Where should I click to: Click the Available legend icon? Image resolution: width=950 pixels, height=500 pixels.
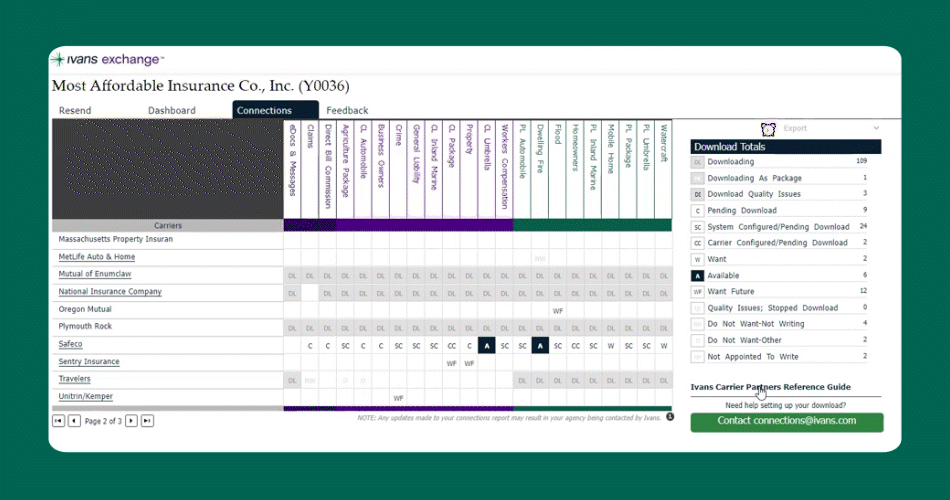pyautogui.click(x=697, y=275)
